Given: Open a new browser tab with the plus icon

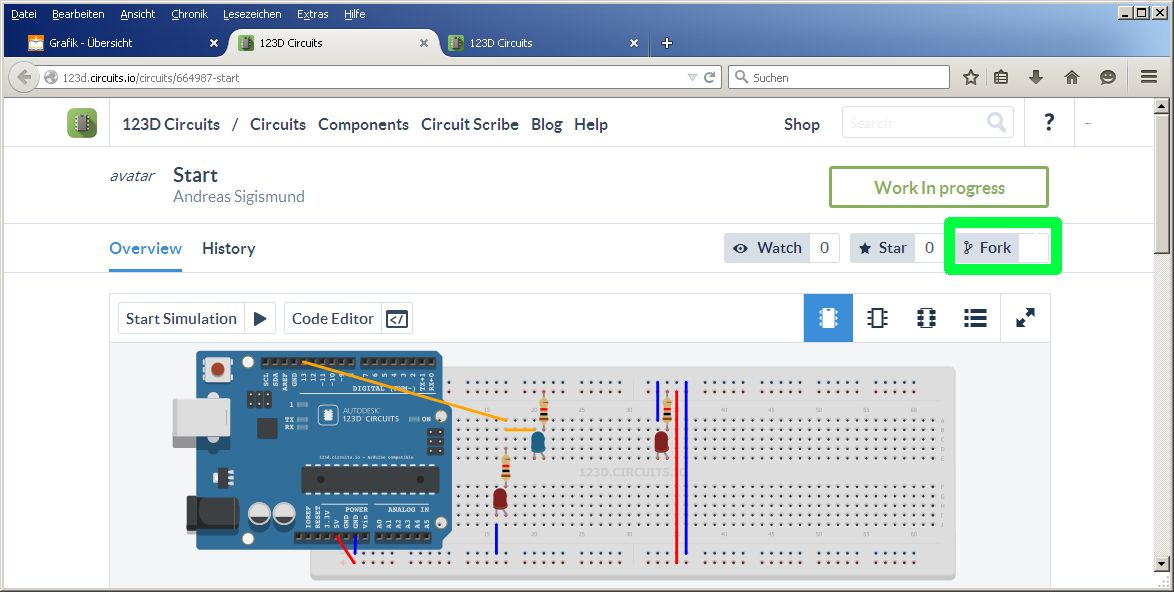Looking at the screenshot, I should [x=666, y=43].
